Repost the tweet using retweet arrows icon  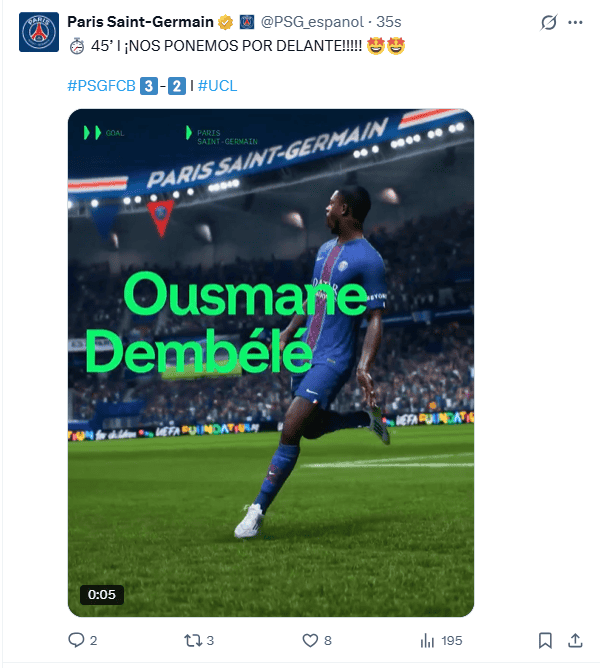193,640
